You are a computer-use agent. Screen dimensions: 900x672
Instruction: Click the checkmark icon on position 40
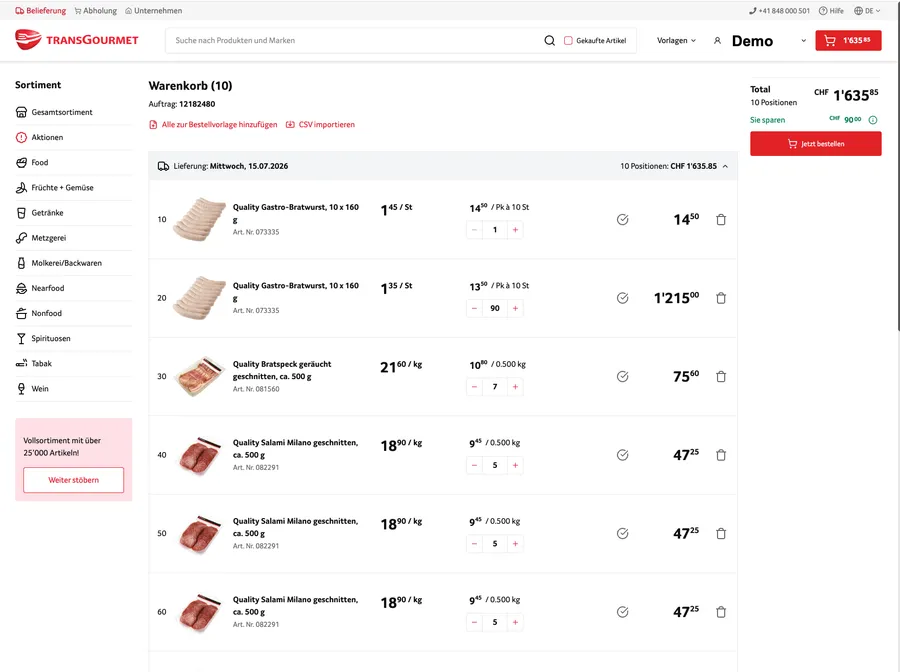click(x=622, y=455)
